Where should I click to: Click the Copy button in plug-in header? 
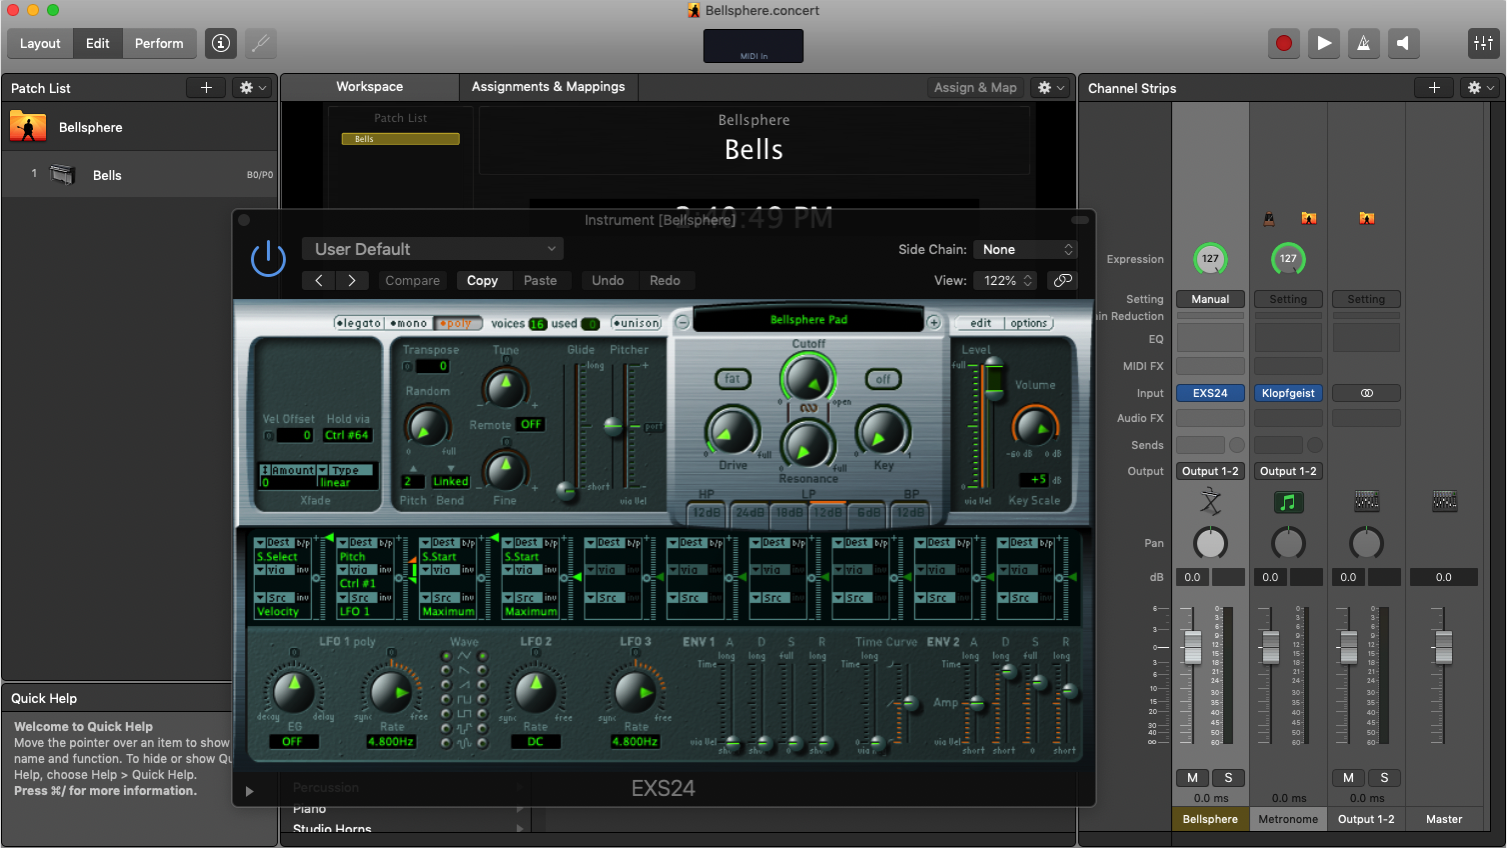click(482, 281)
